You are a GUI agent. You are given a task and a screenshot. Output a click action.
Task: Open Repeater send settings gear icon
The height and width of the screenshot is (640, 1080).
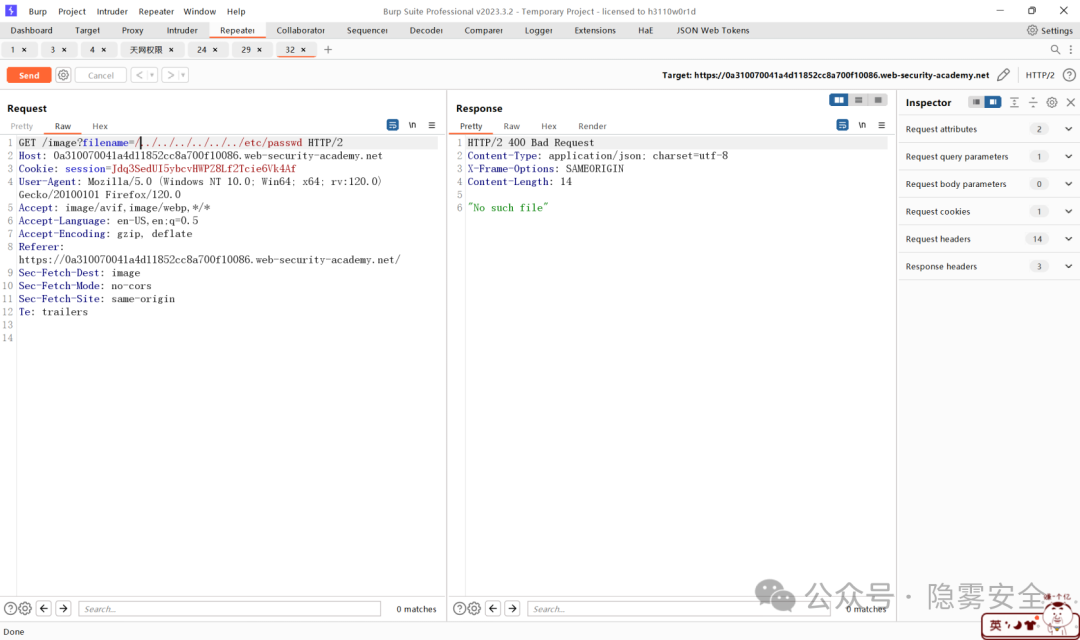63,75
